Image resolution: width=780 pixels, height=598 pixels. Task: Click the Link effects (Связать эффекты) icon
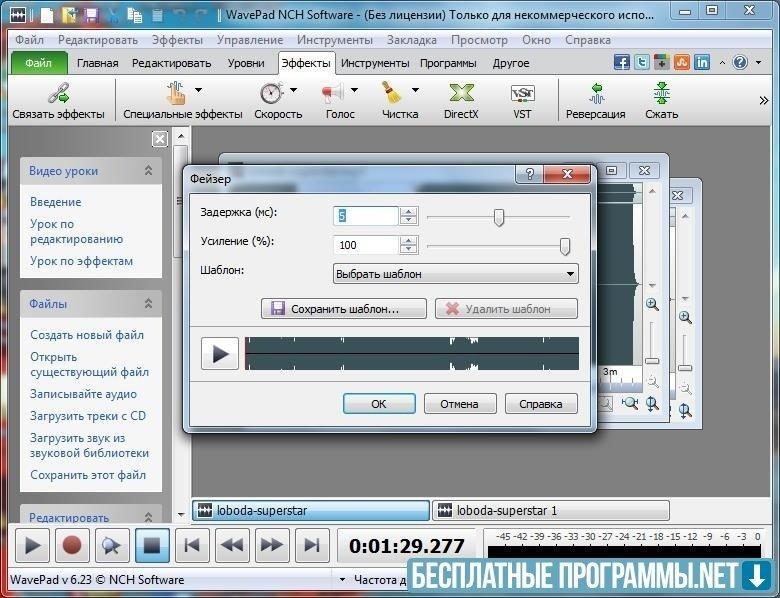[x=58, y=93]
